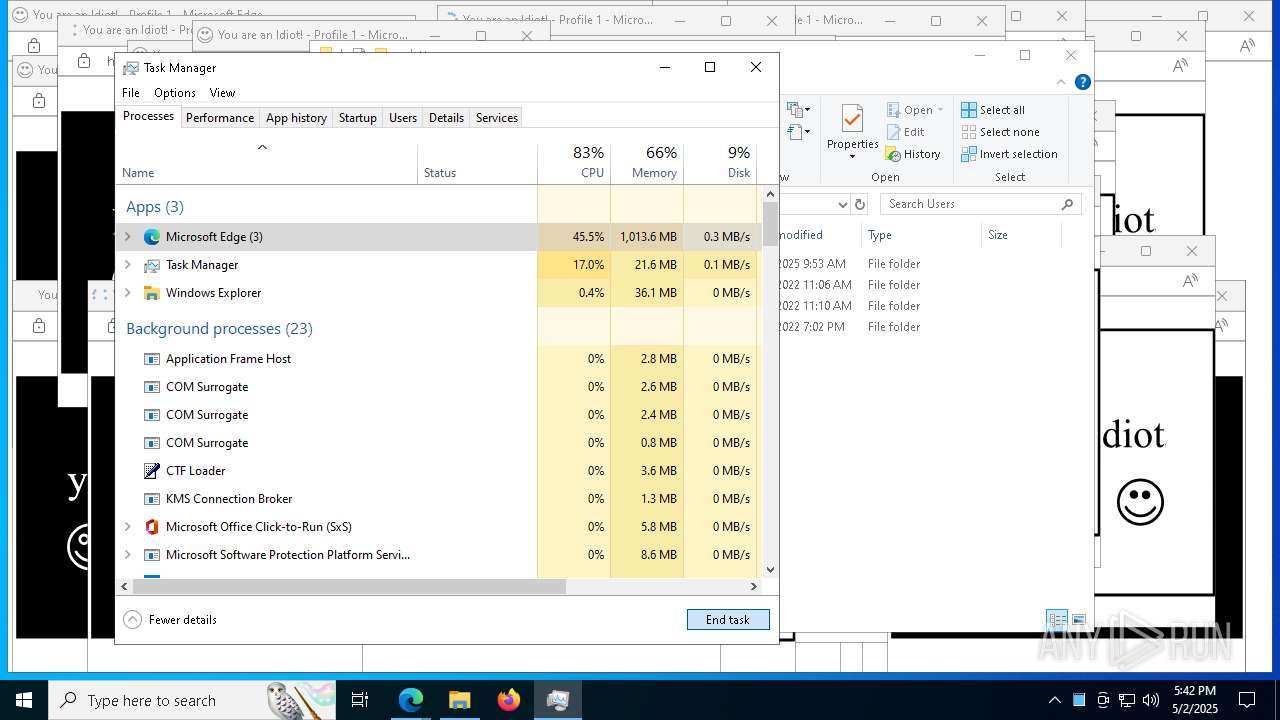Collapse the Explorer ribbon with chevron

coord(1061,82)
